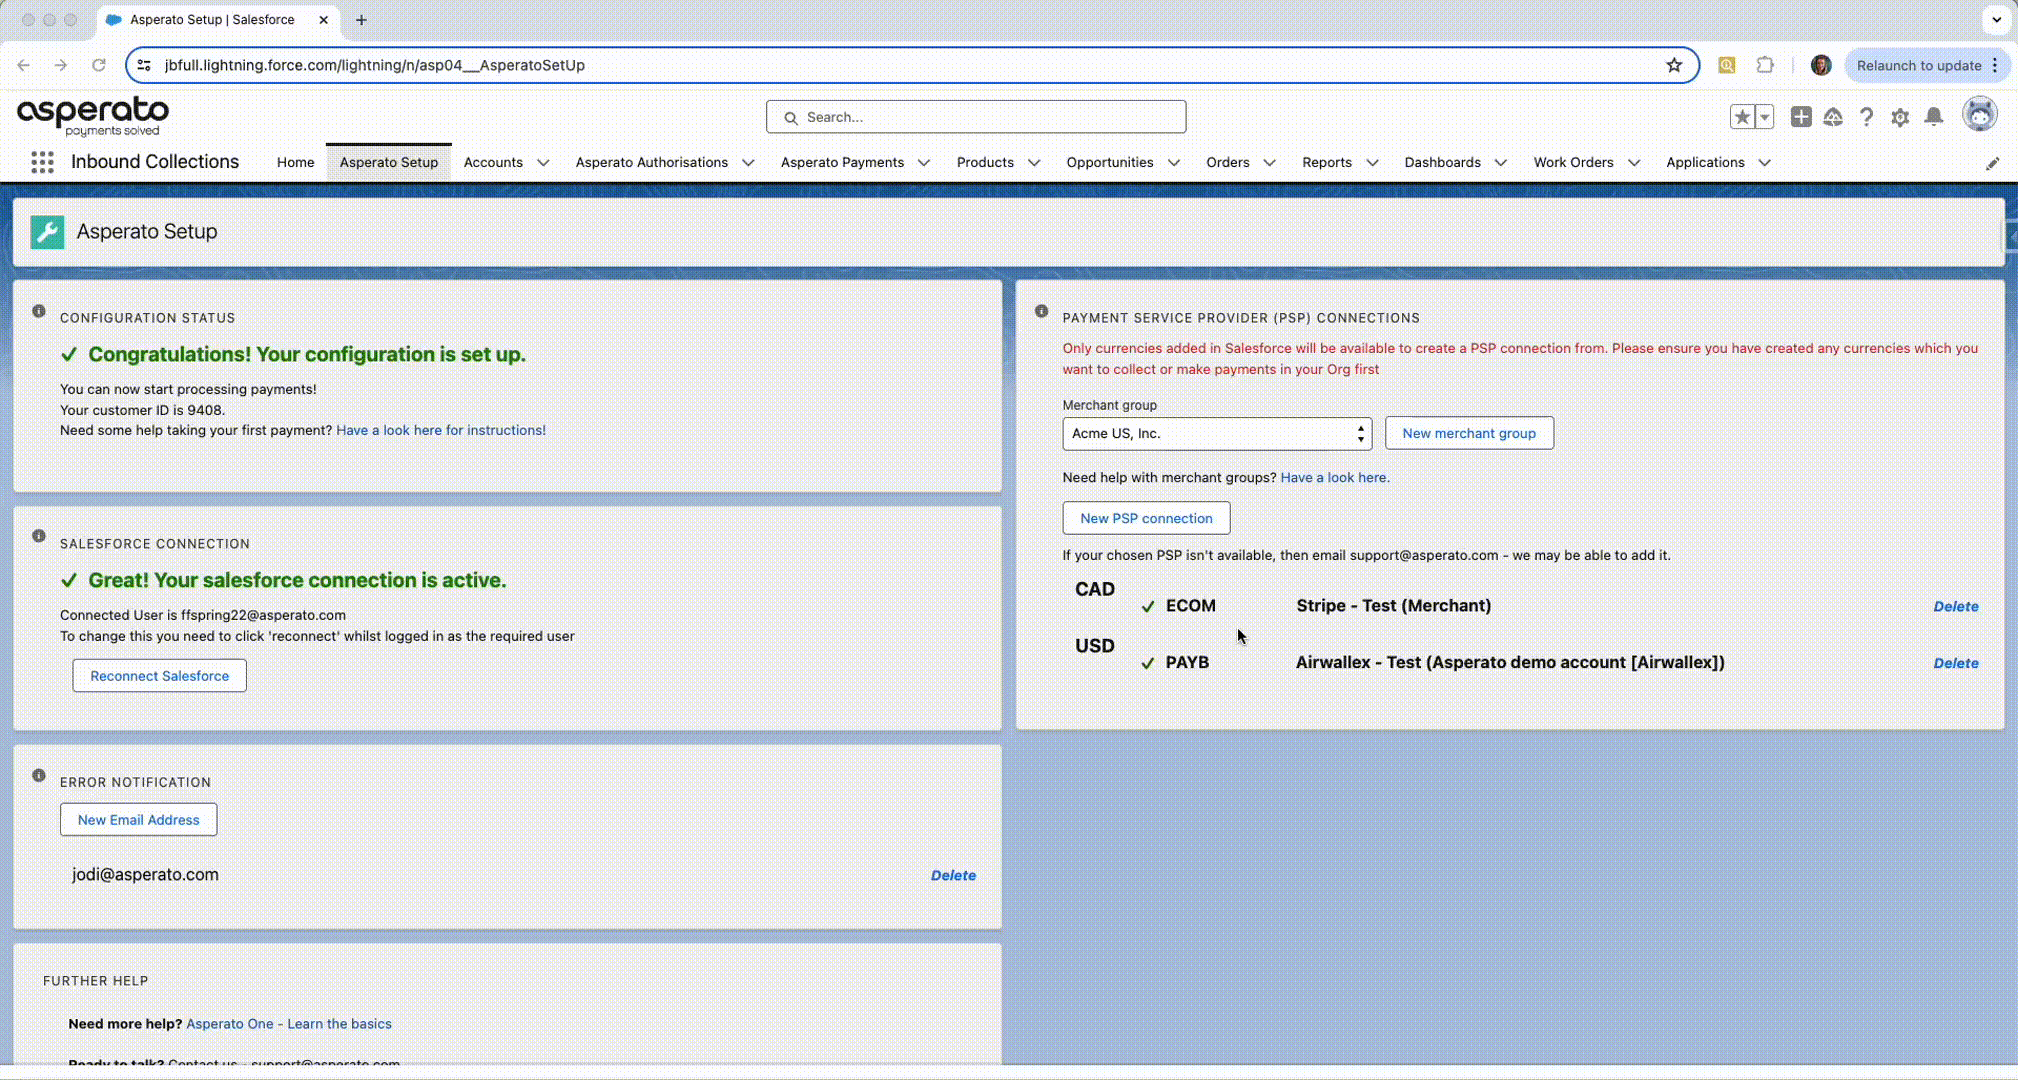Viewport: 2018px width, 1080px height.
Task: Click the site information icon in address bar
Action: pyautogui.click(x=144, y=65)
